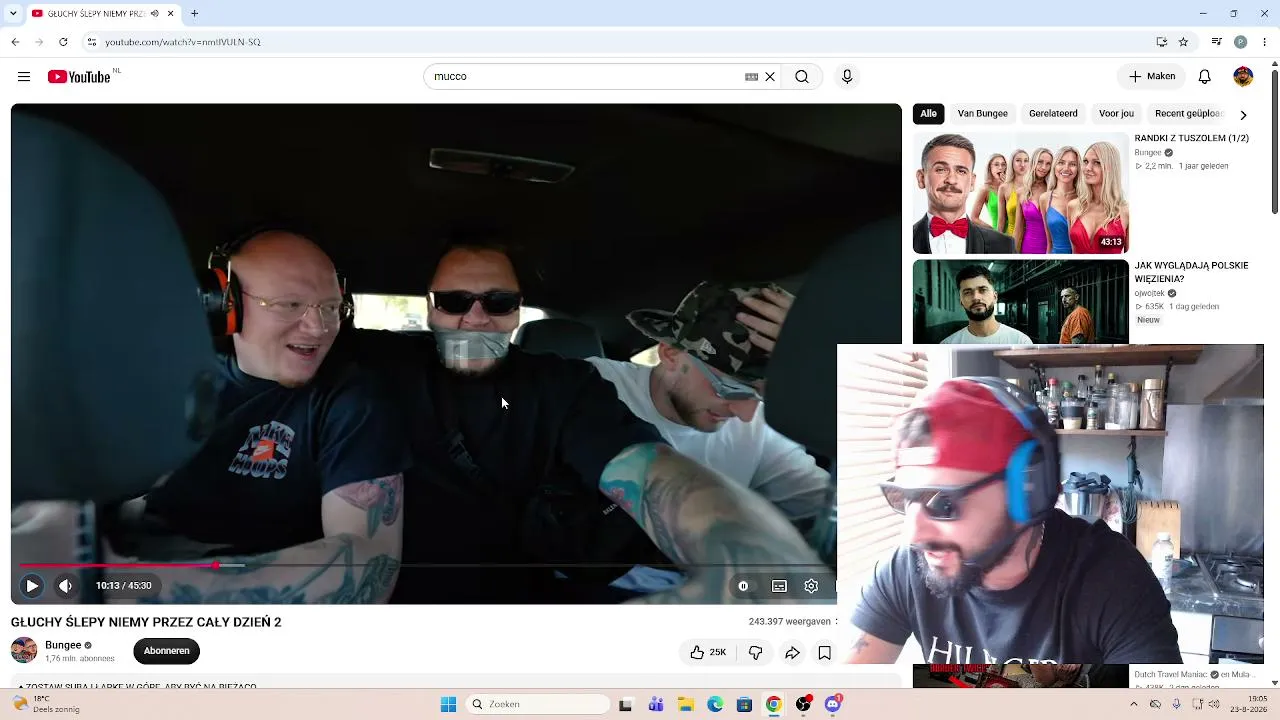This screenshot has height=720, width=1280.
Task: Click the browser address bar URL
Action: [183, 42]
